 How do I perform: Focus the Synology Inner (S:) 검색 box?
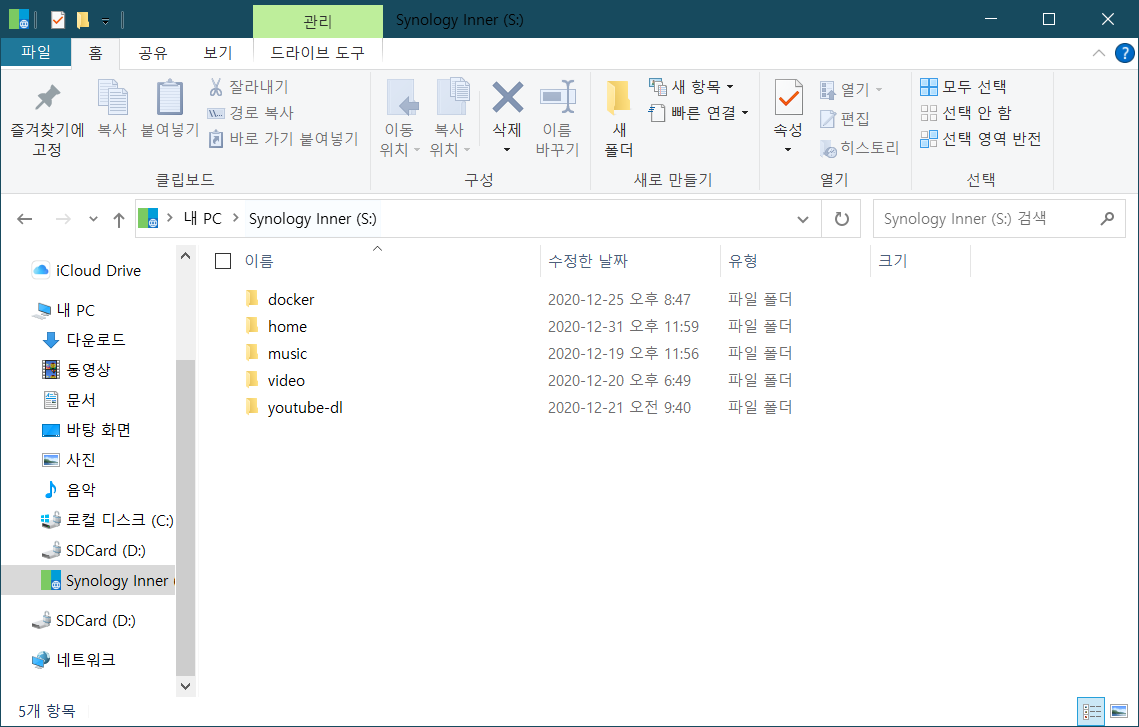click(999, 219)
